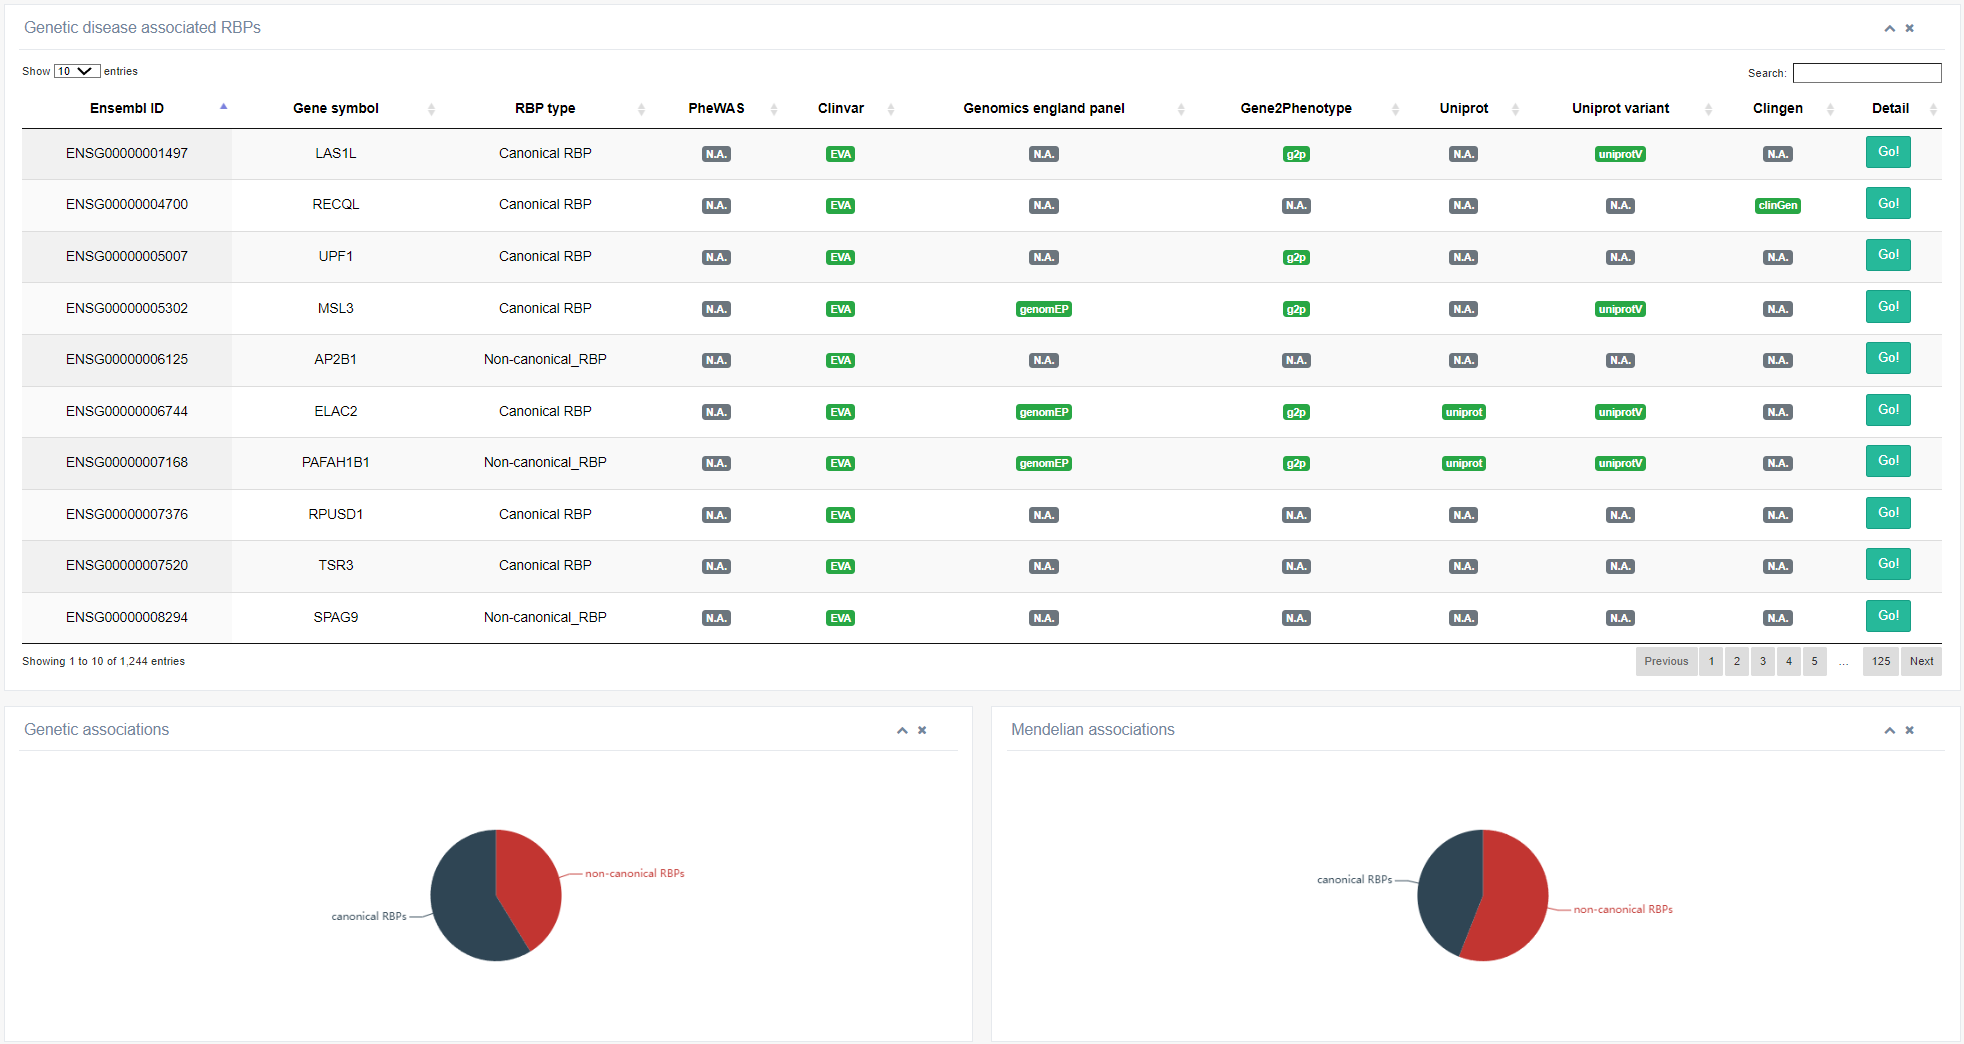Image resolution: width=1964 pixels, height=1044 pixels.
Task: Sort table by Gene symbol column
Action: pos(336,108)
